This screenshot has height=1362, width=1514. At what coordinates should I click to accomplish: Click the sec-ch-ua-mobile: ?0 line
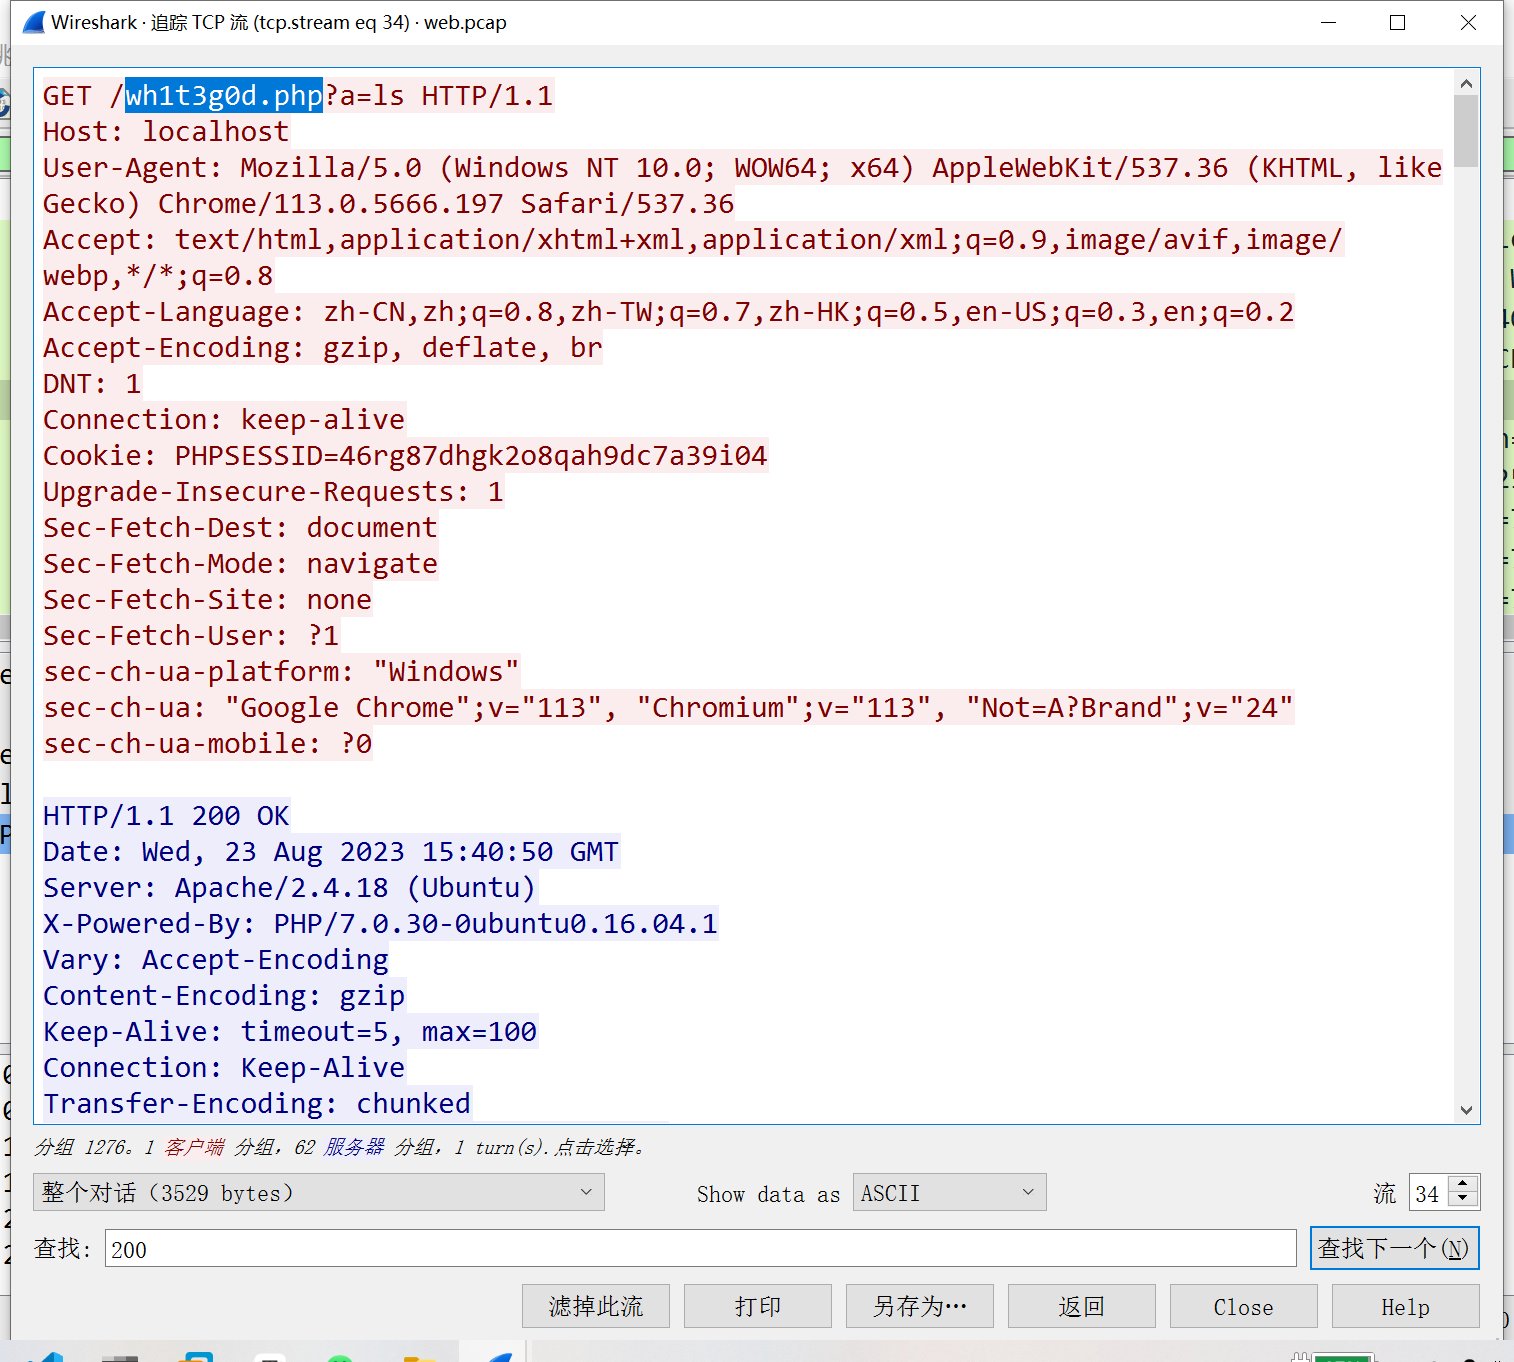(x=207, y=744)
